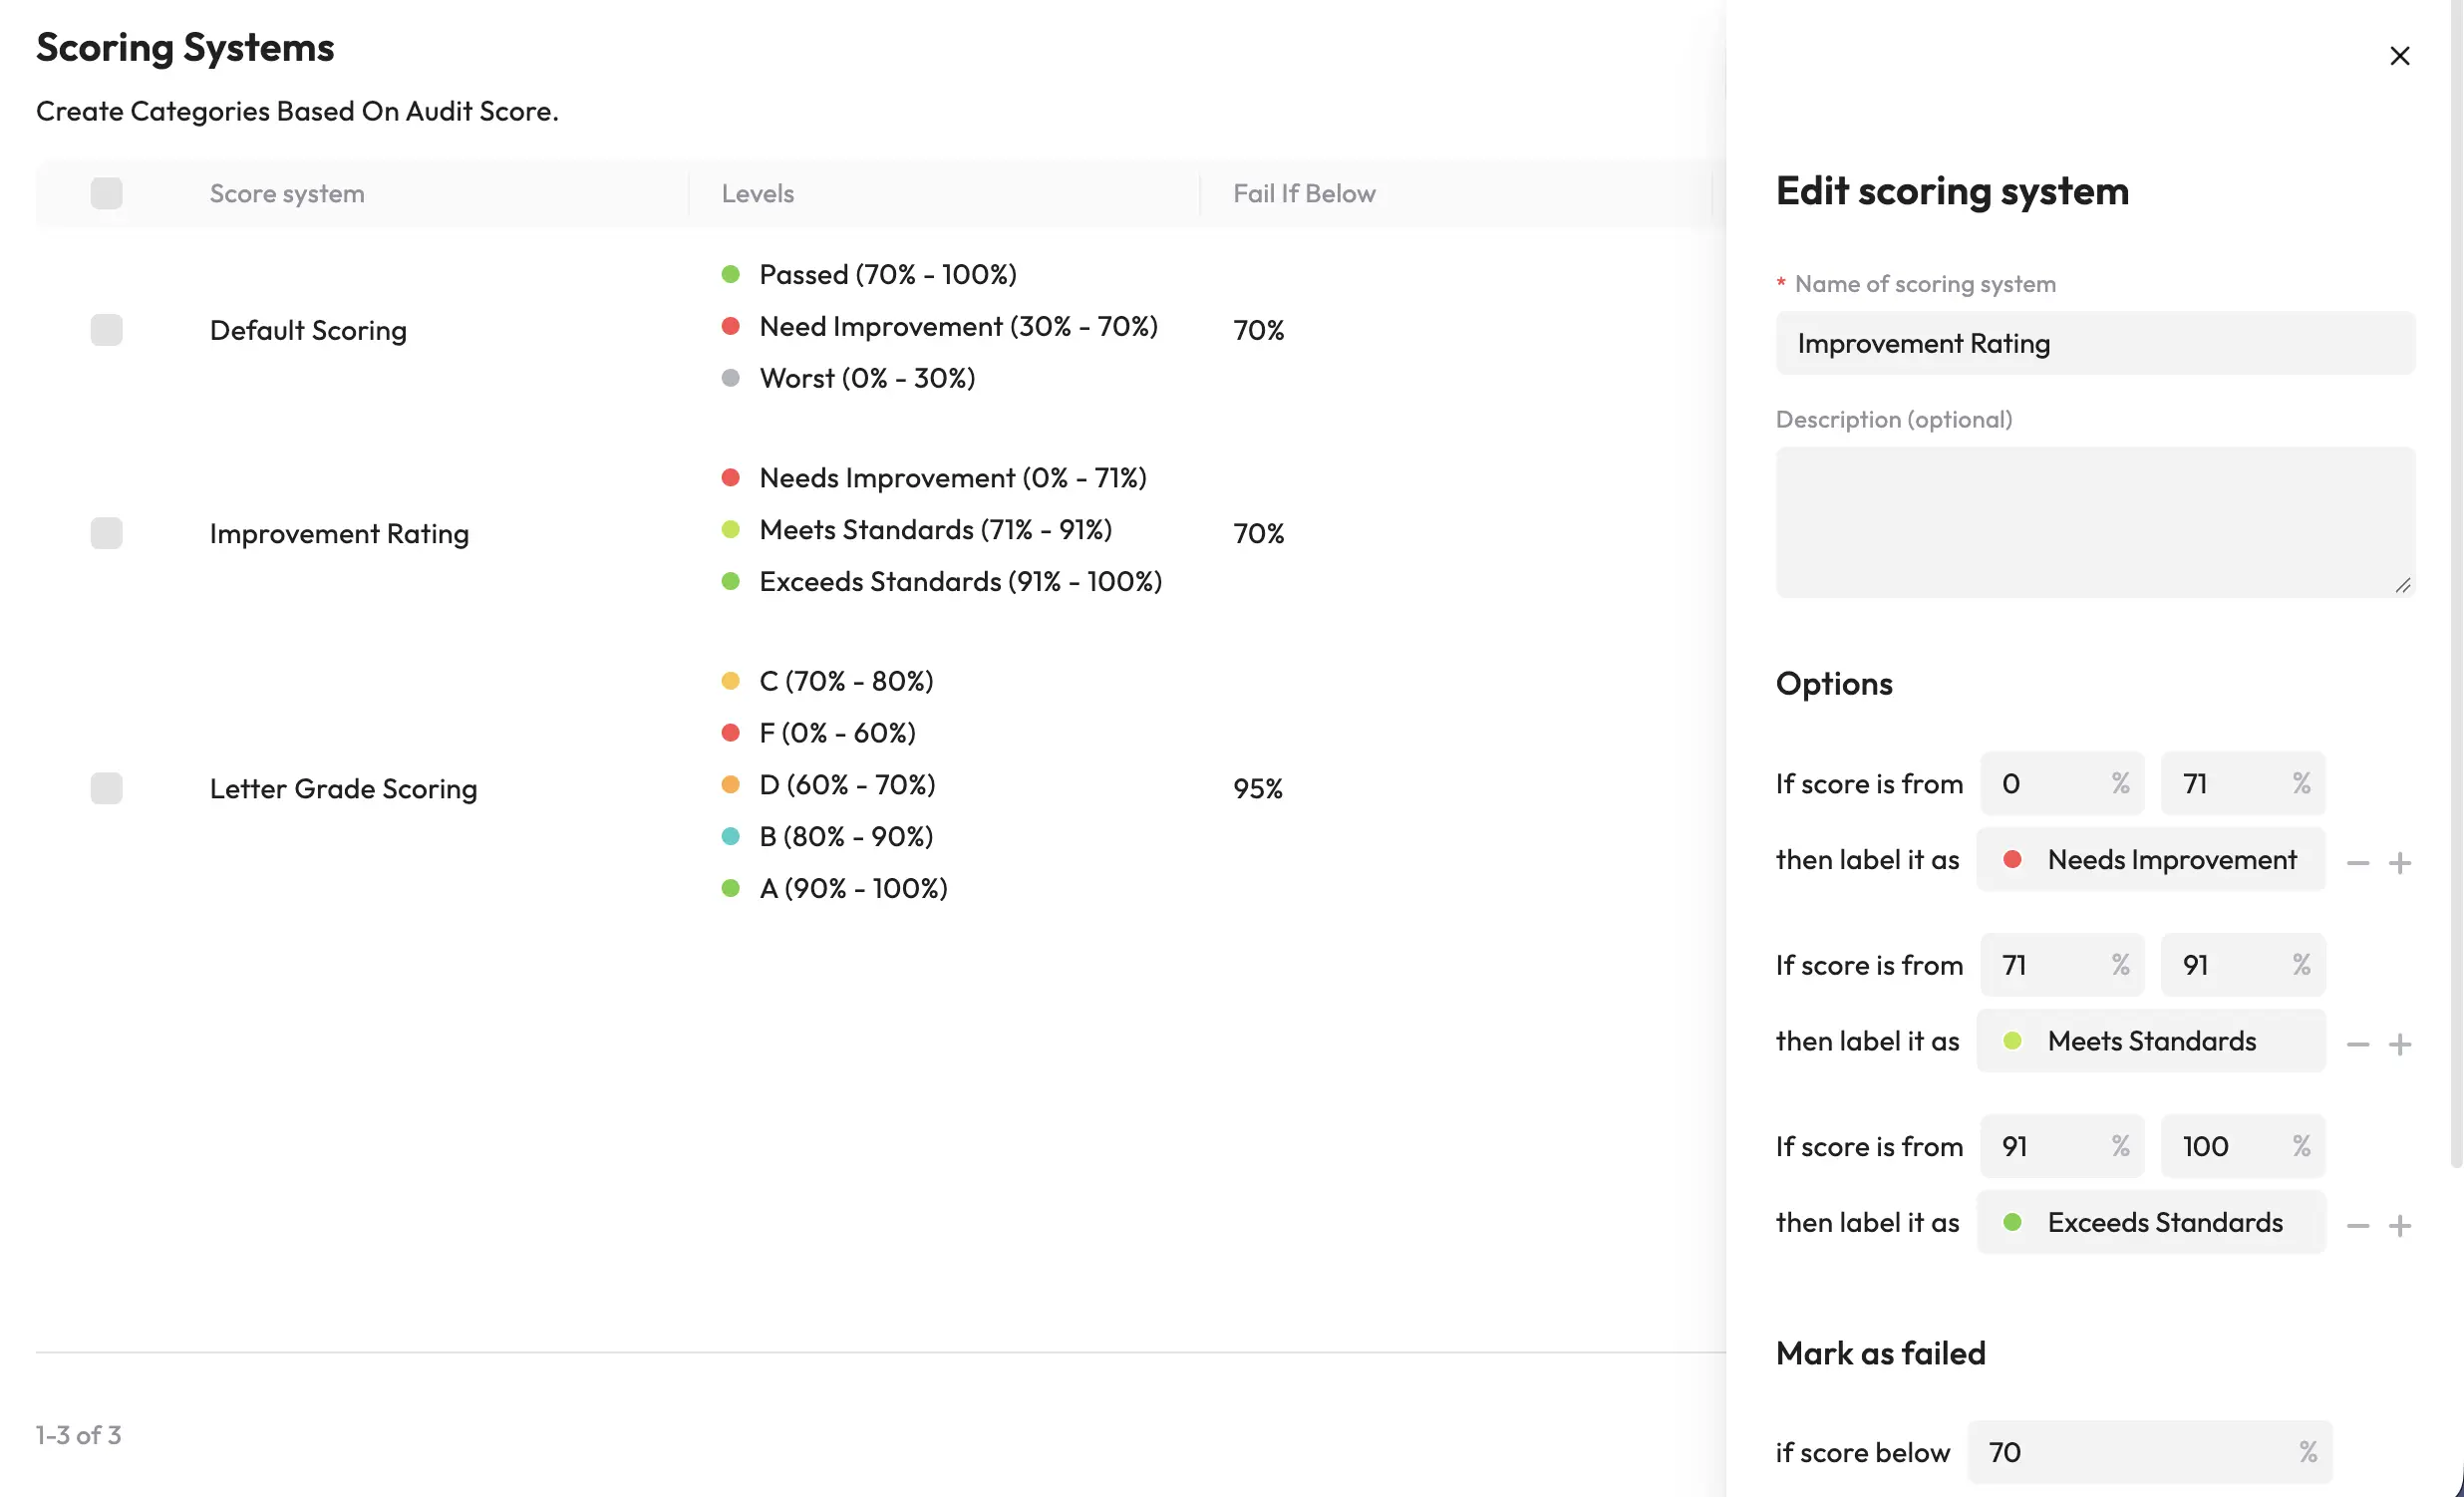
Task: Remove the Needs Improvement option with minus icon
Action: [2357, 862]
